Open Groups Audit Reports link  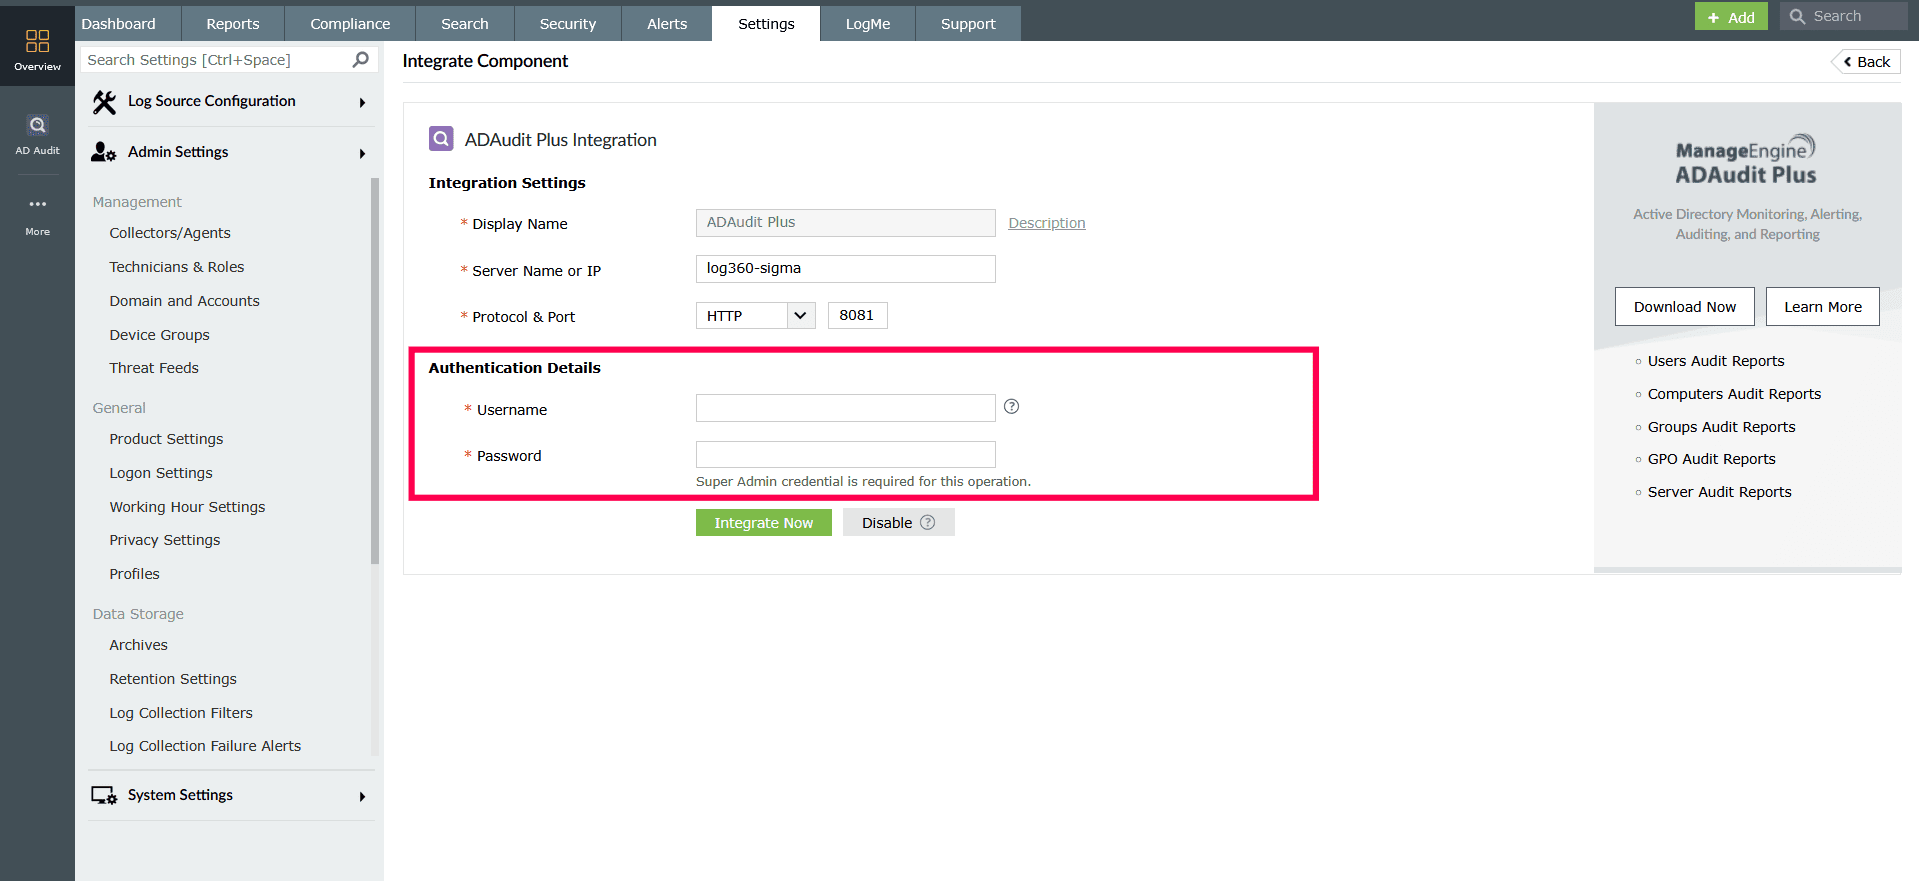[x=1722, y=427]
